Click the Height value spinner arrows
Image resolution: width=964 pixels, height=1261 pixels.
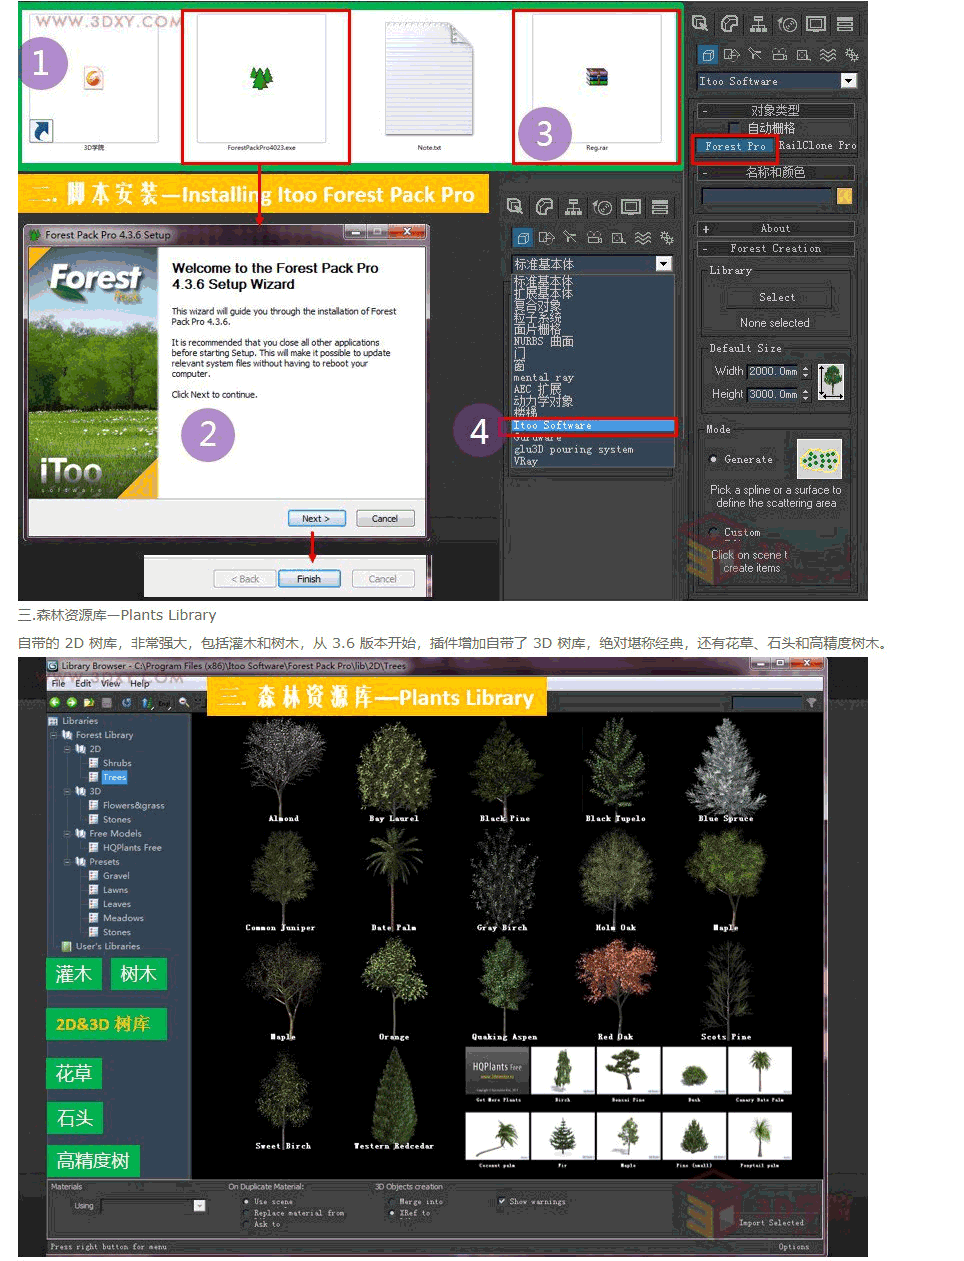[x=805, y=394]
